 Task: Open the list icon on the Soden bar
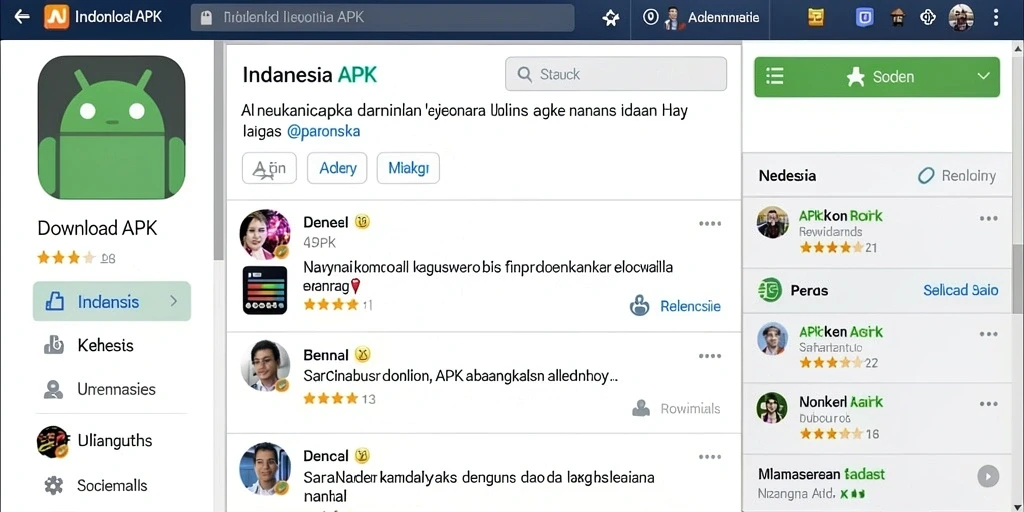775,76
